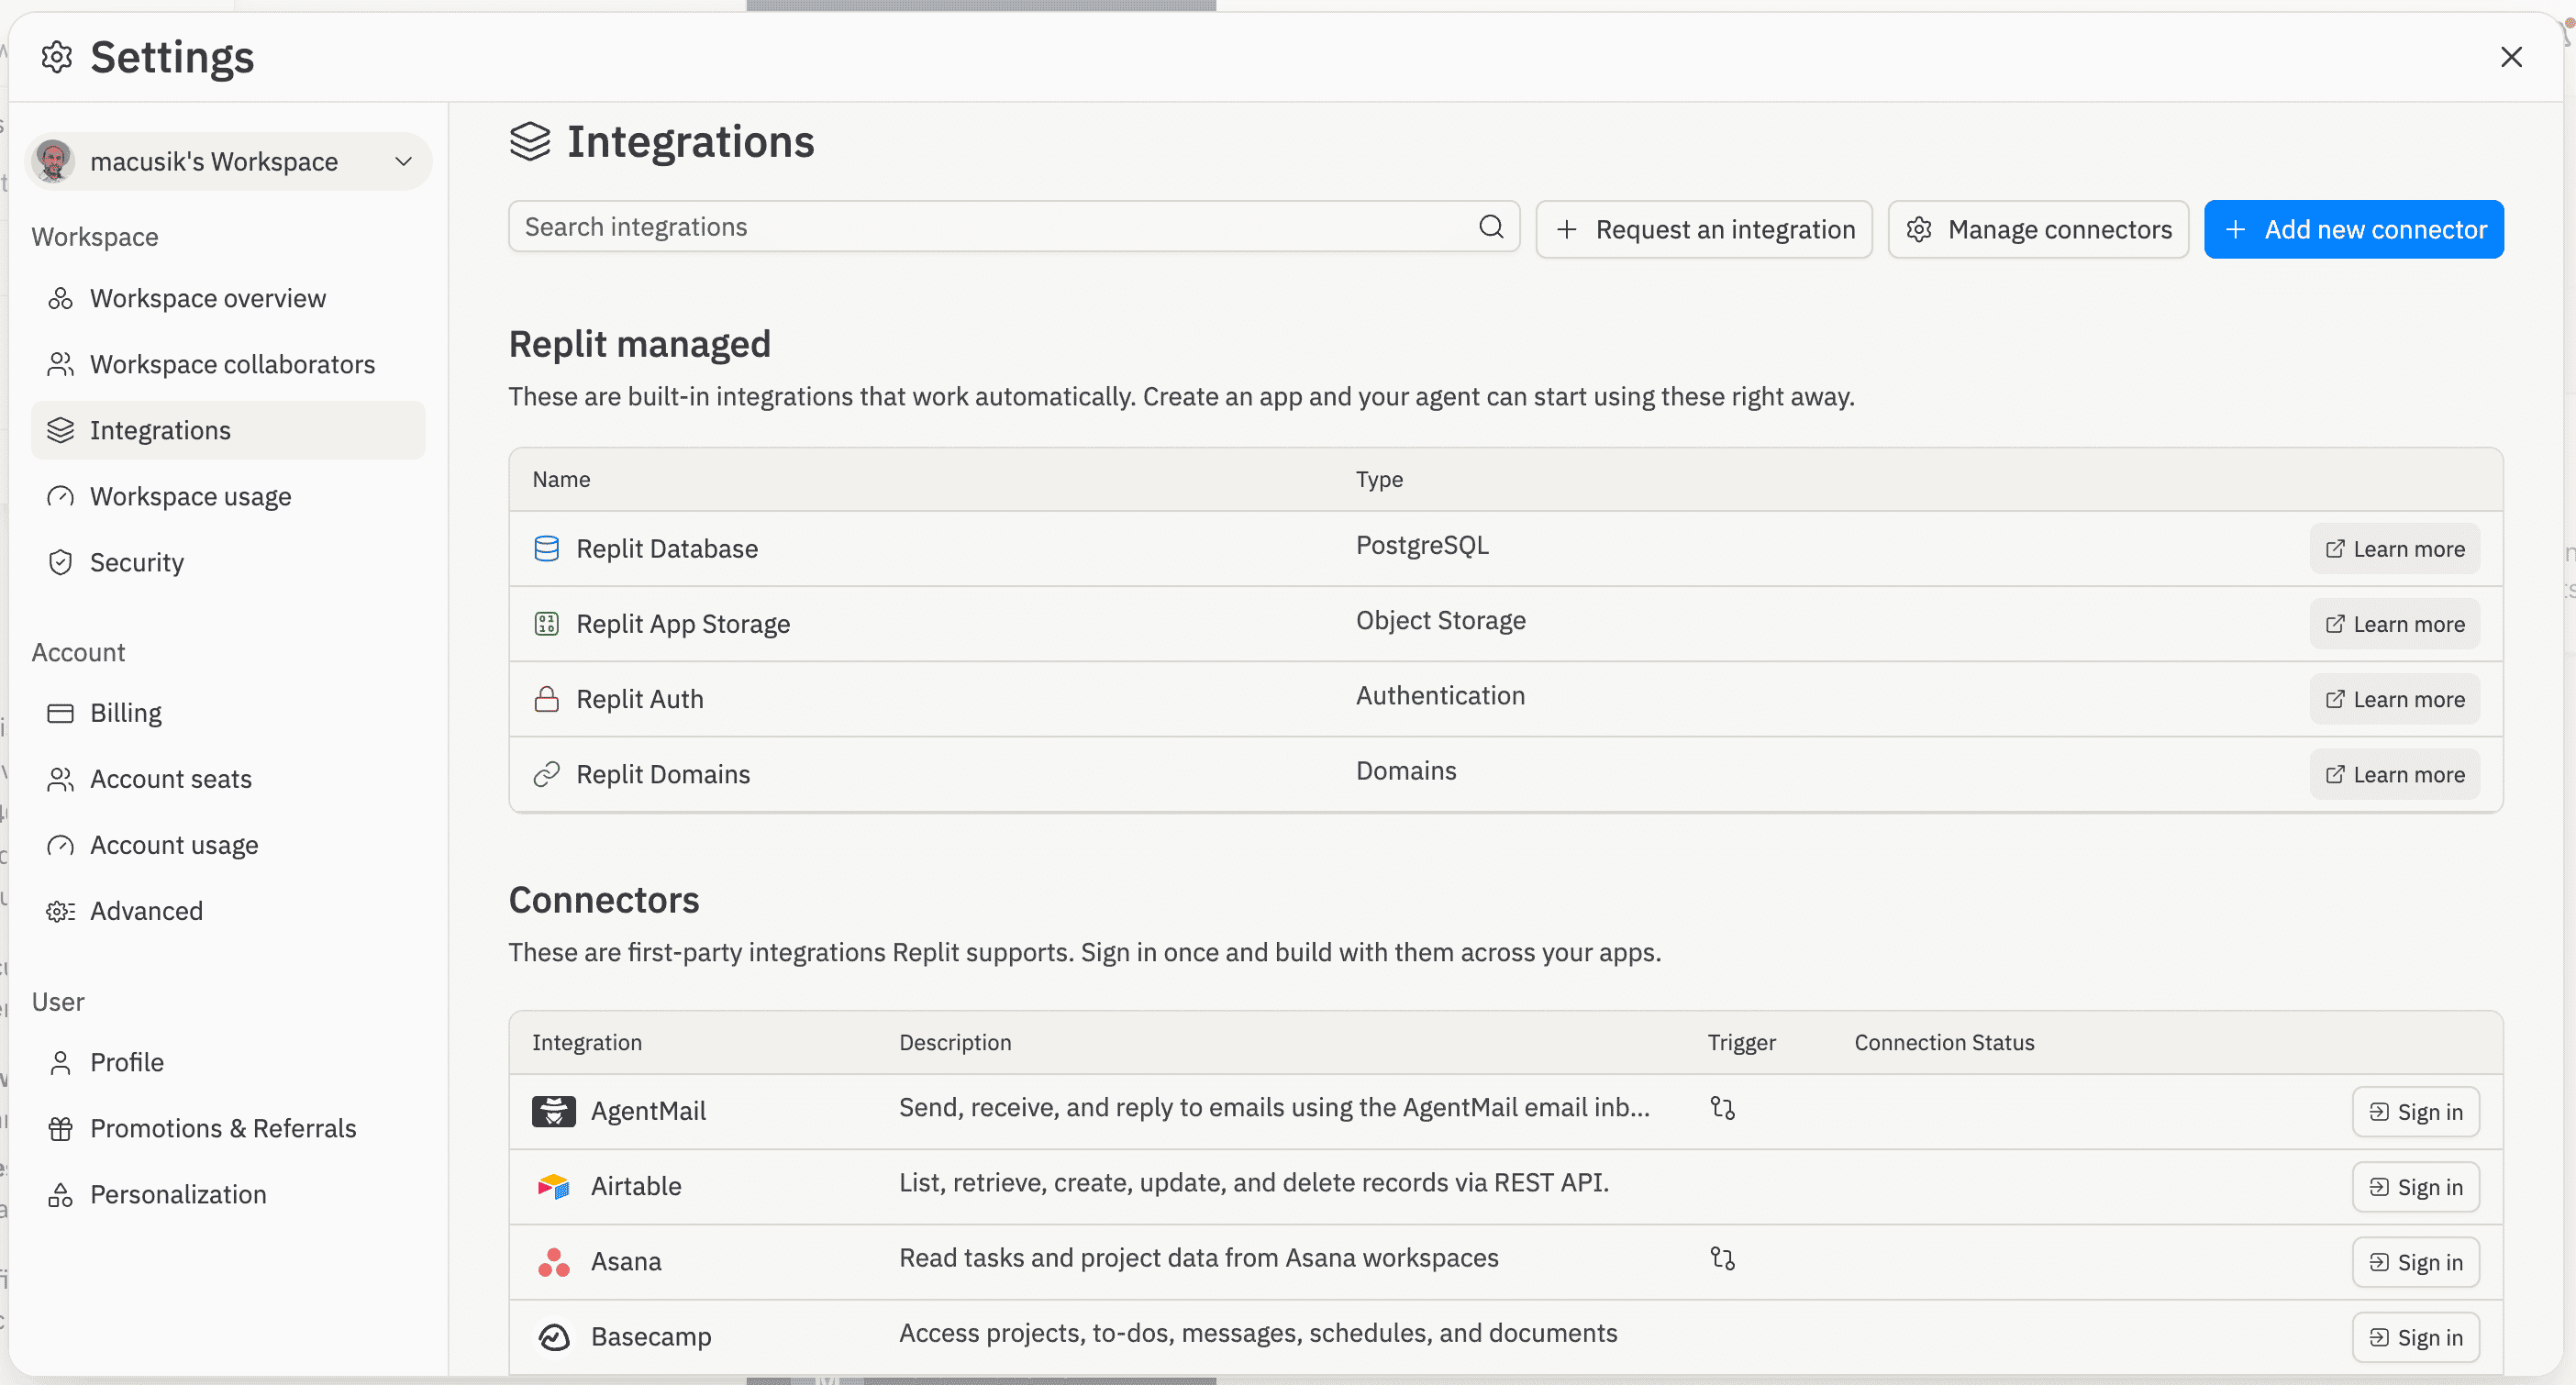Click the Replit Domains link icon

(x=546, y=774)
